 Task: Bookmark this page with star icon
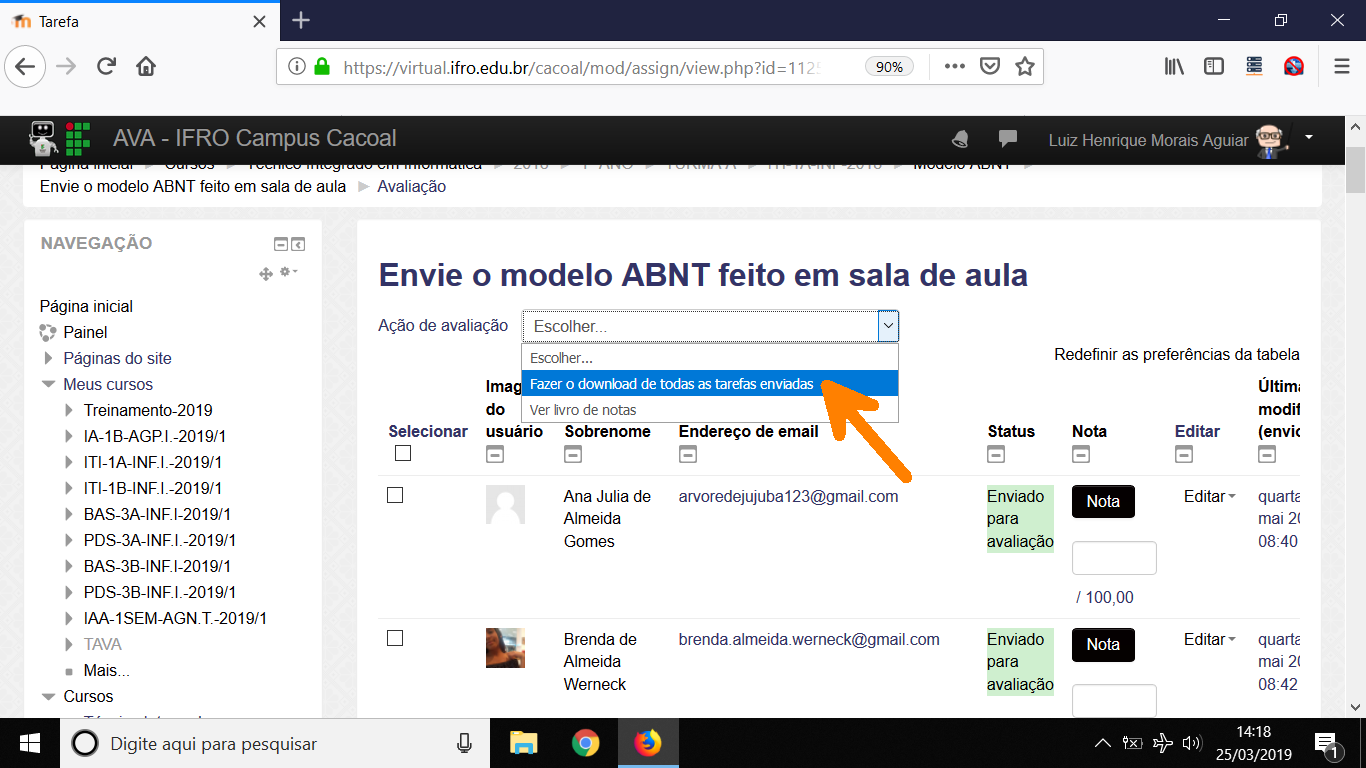coord(1024,67)
